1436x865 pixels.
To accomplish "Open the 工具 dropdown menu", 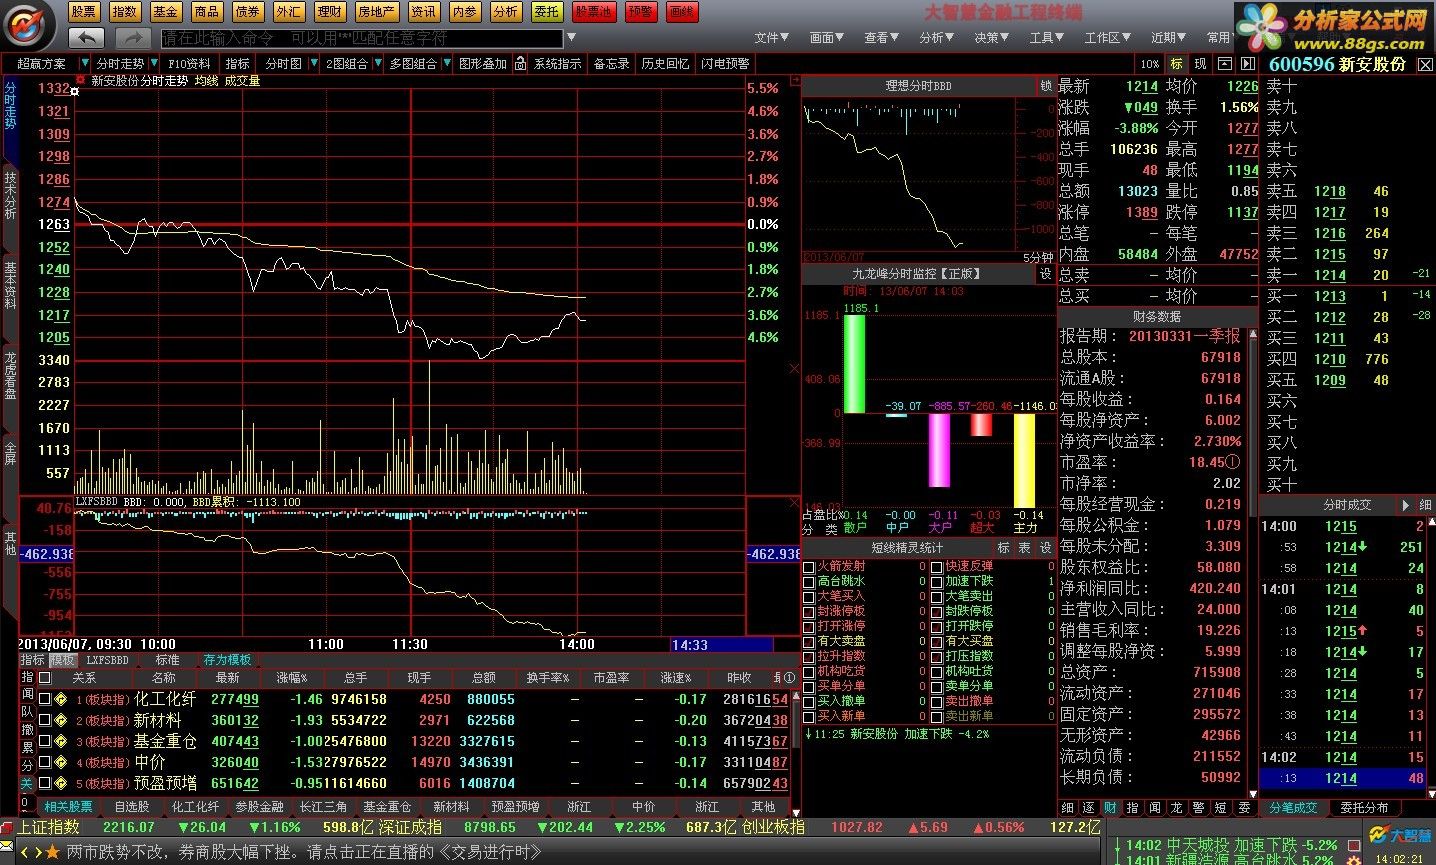I will 1046,37.
